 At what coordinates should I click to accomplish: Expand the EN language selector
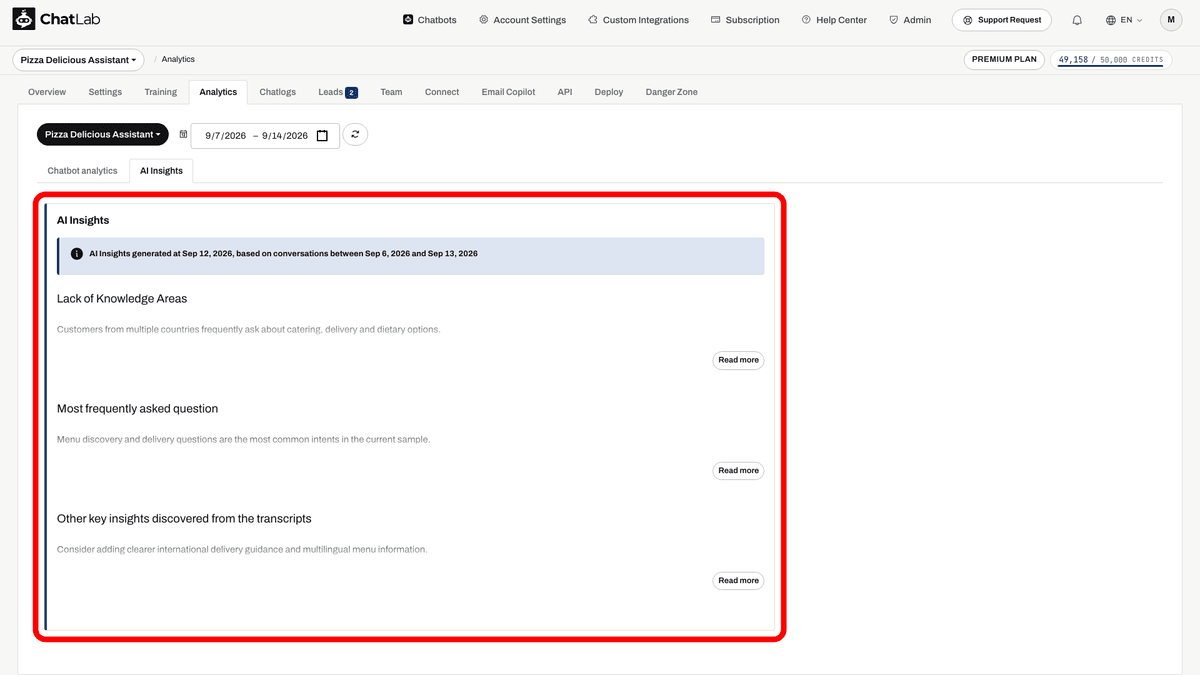(x=1124, y=20)
